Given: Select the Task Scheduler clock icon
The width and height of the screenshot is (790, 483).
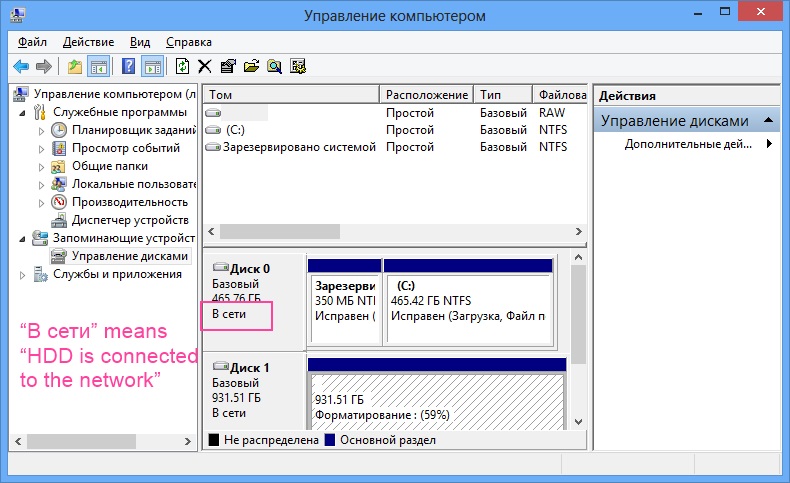Looking at the screenshot, I should (59, 130).
